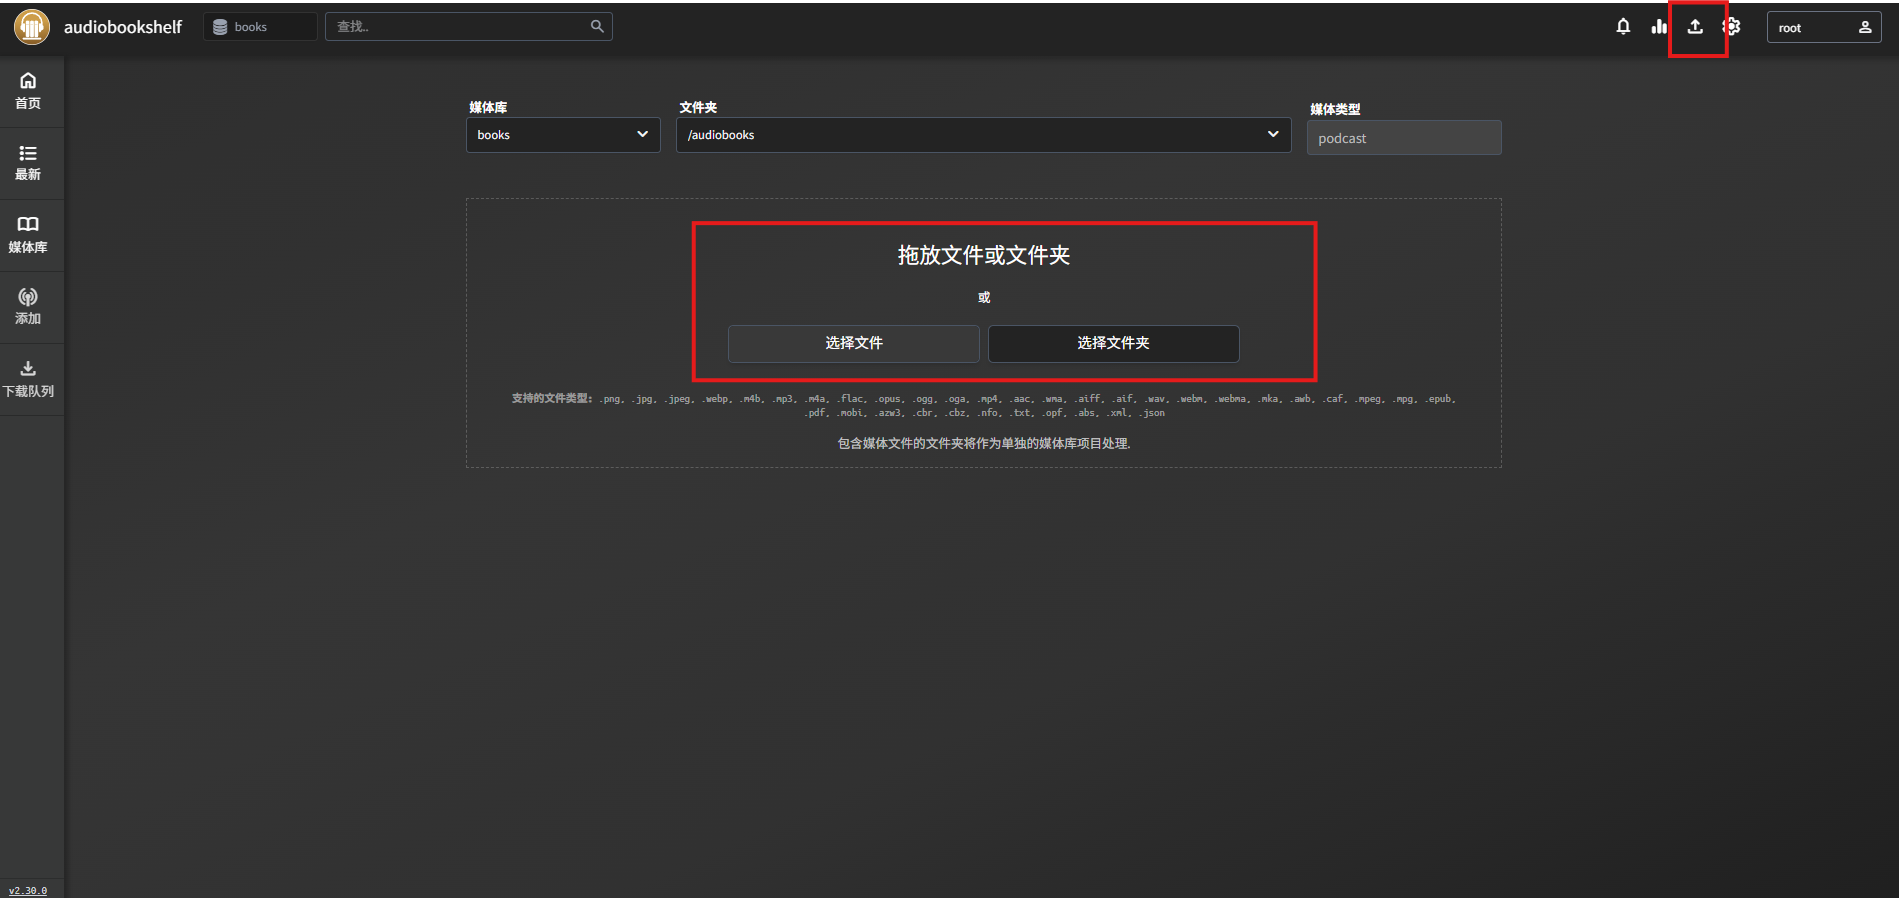Click the 选择文件 button
1899x898 pixels.
tap(853, 343)
